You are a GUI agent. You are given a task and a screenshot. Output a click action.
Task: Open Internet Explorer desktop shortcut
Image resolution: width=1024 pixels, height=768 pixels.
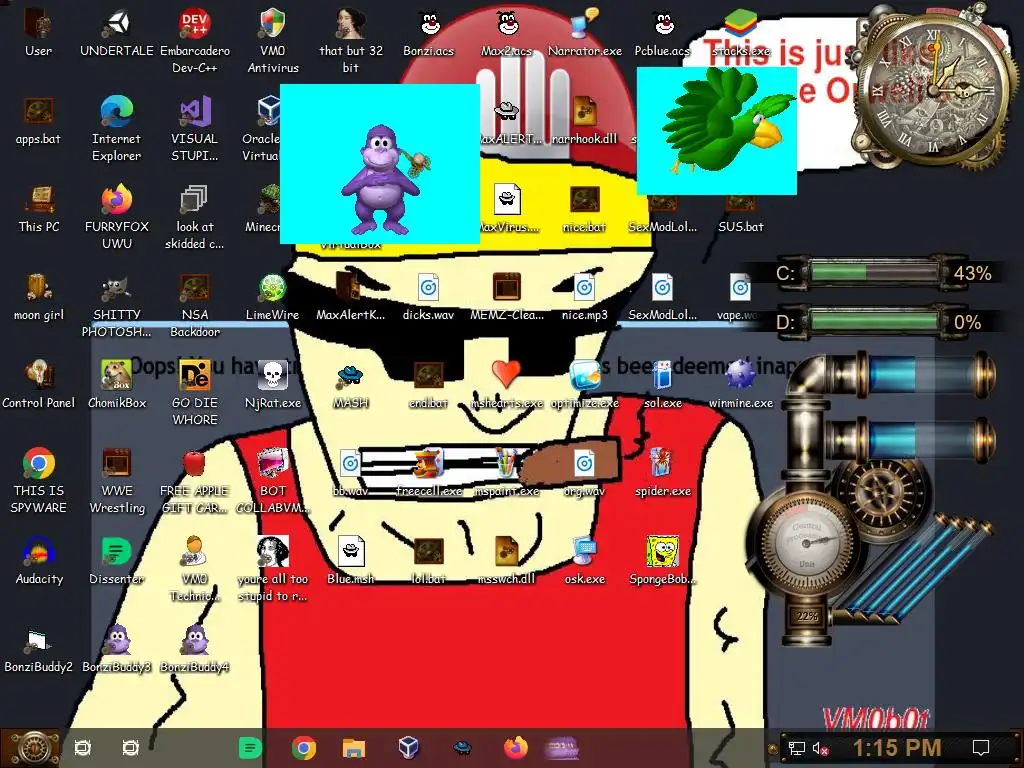[x=117, y=128]
